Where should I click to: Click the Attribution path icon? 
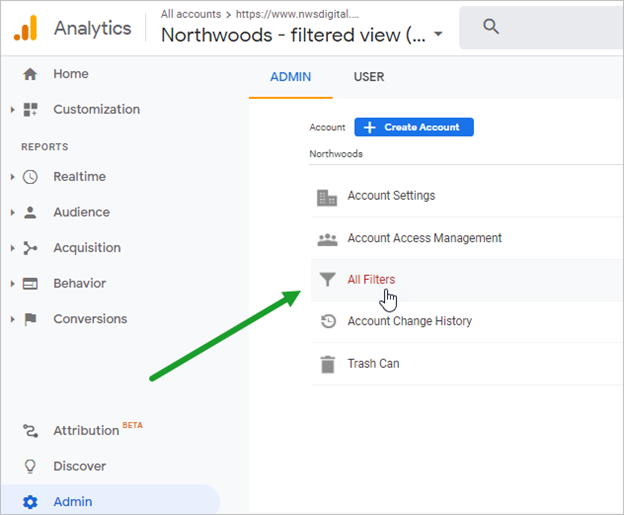[x=30, y=431]
